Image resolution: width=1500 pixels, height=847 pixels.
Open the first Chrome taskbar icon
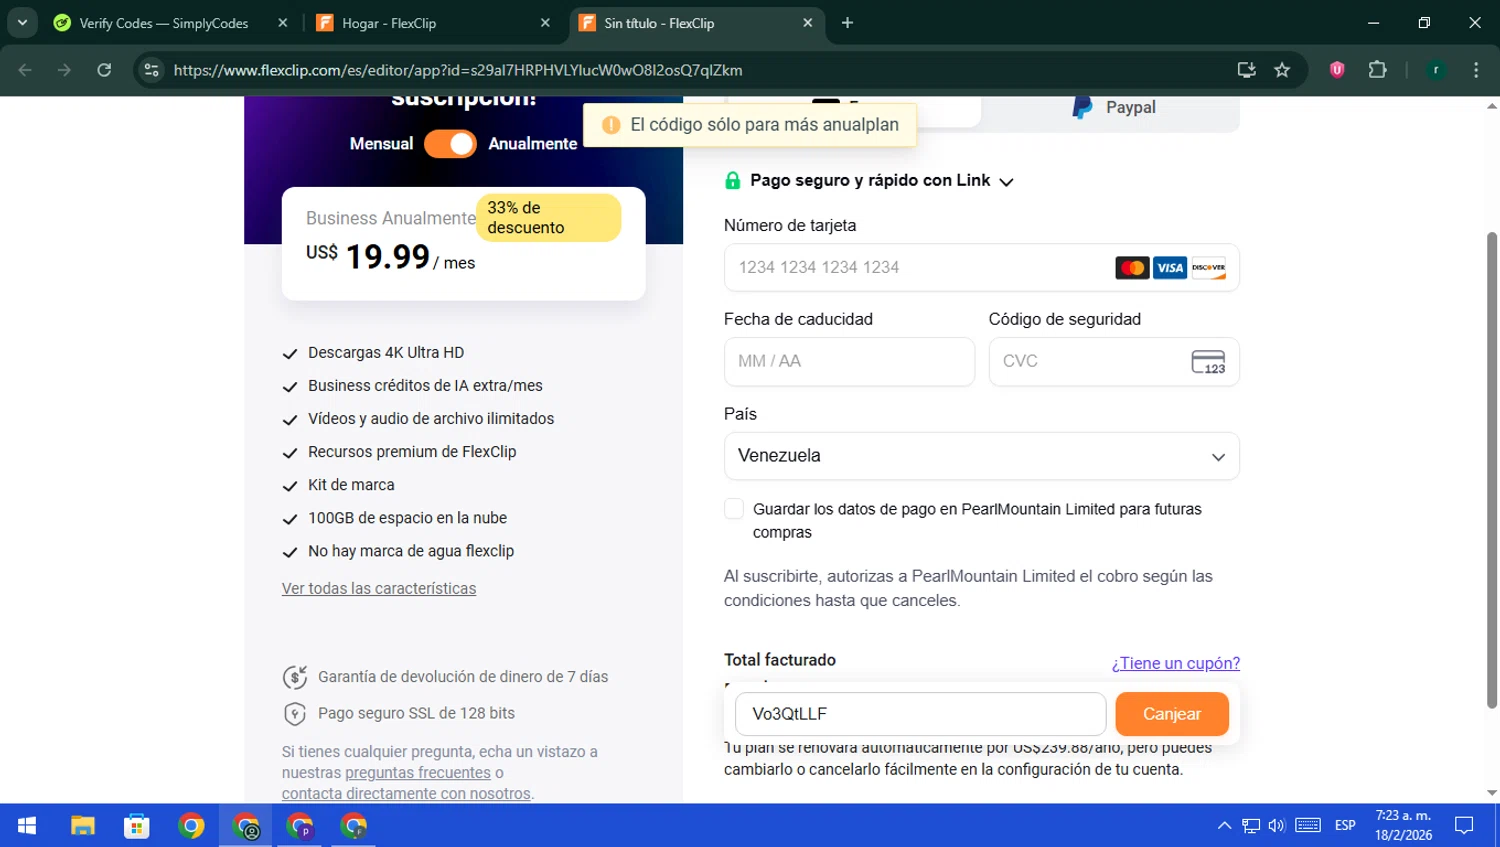coord(191,826)
